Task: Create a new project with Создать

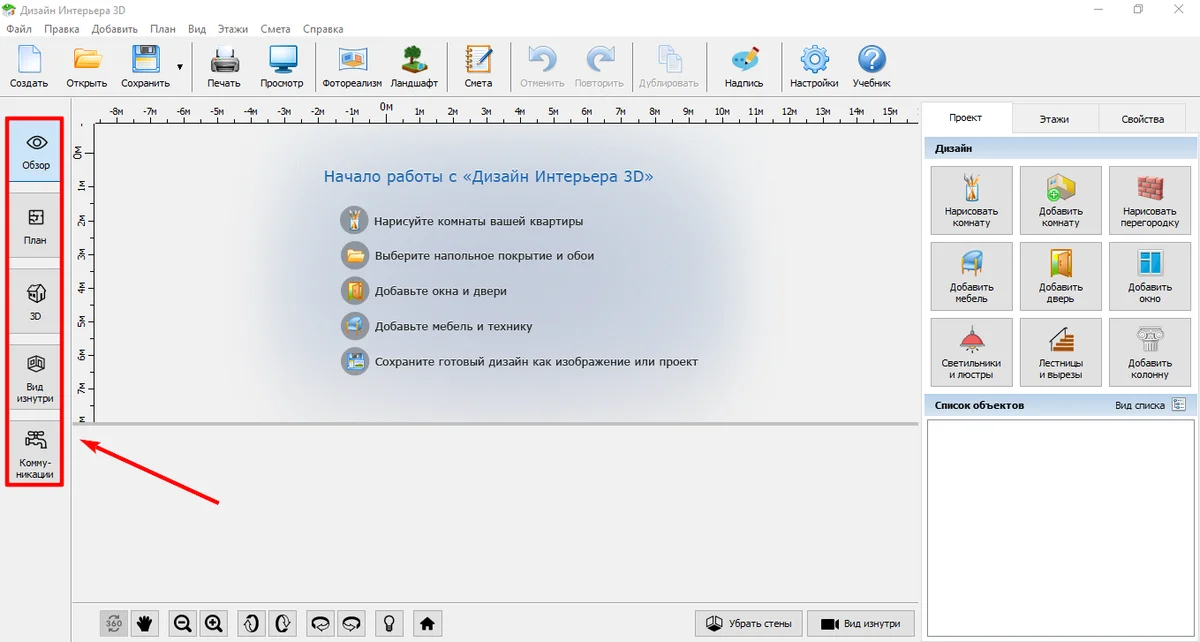Action: pyautogui.click(x=29, y=67)
